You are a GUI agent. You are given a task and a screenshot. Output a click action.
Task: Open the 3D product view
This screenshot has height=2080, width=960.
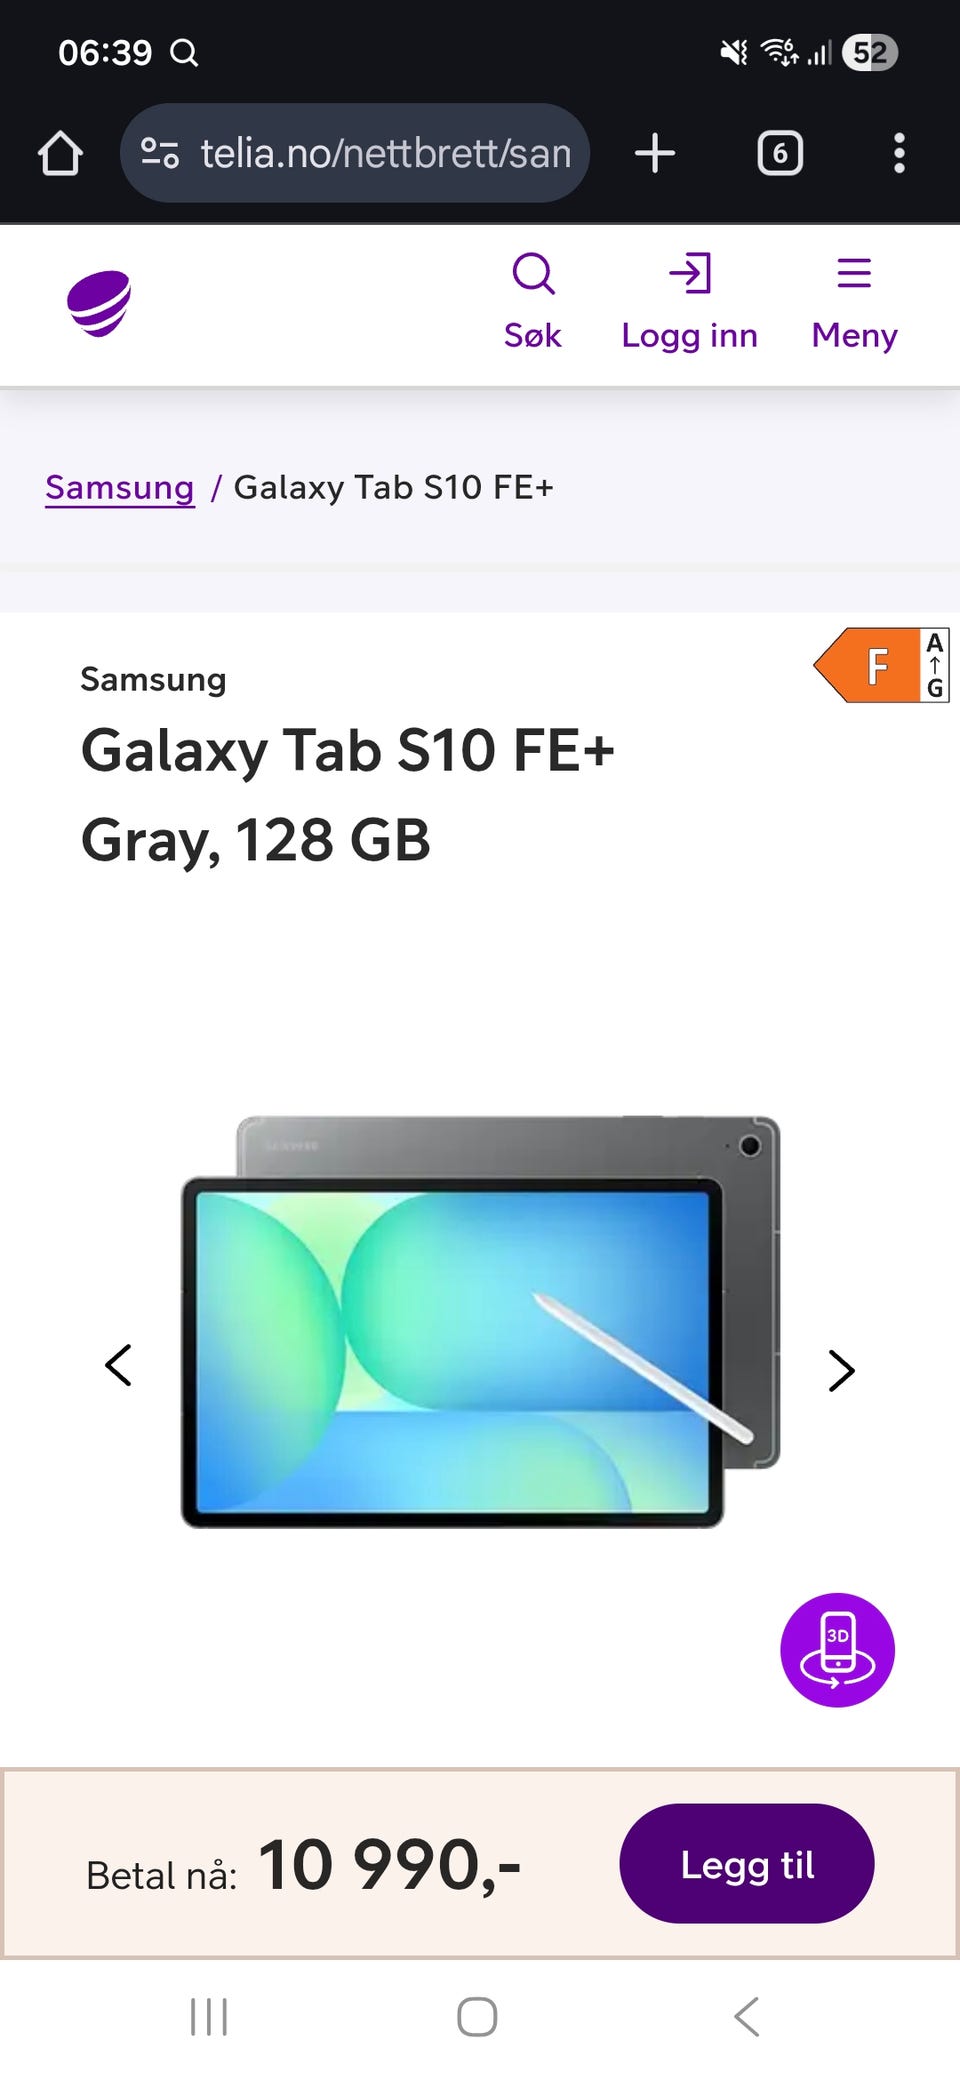pyautogui.click(x=837, y=1650)
